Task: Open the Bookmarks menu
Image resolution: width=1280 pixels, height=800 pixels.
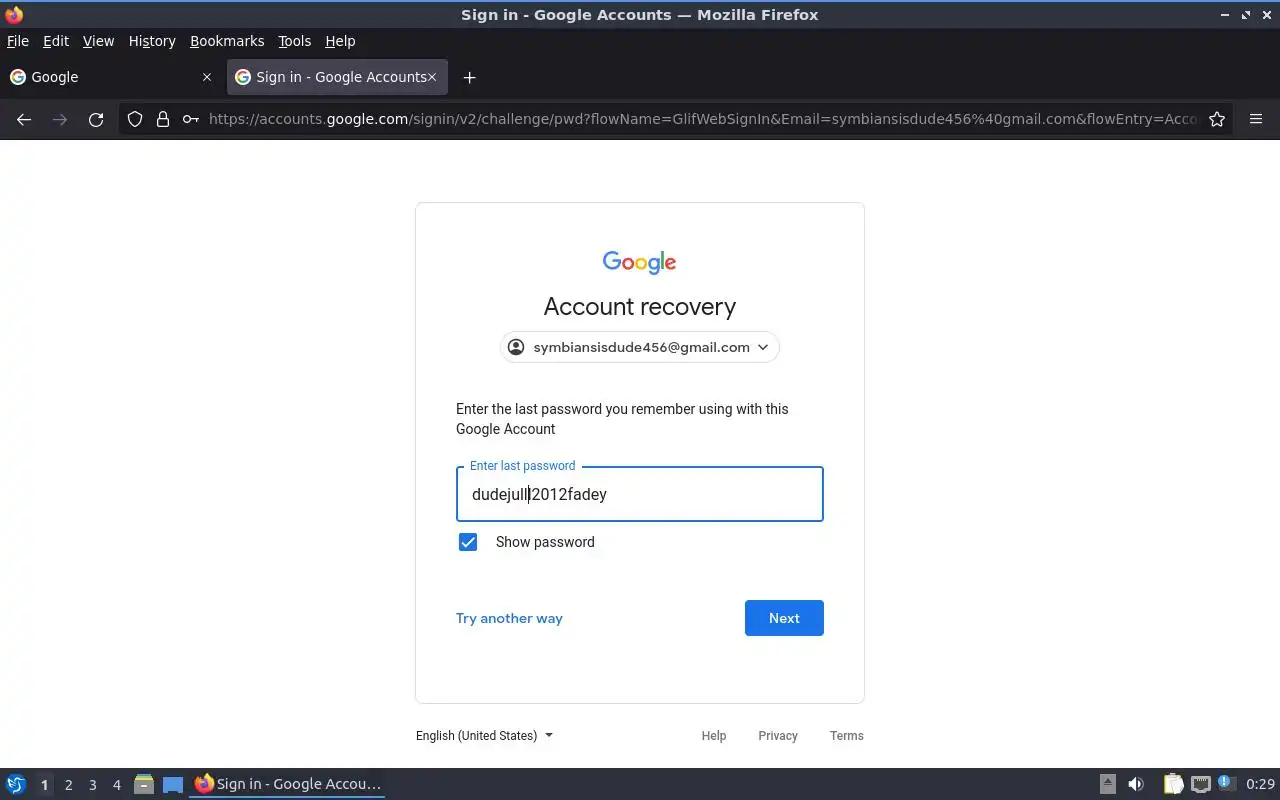Action: (227, 41)
